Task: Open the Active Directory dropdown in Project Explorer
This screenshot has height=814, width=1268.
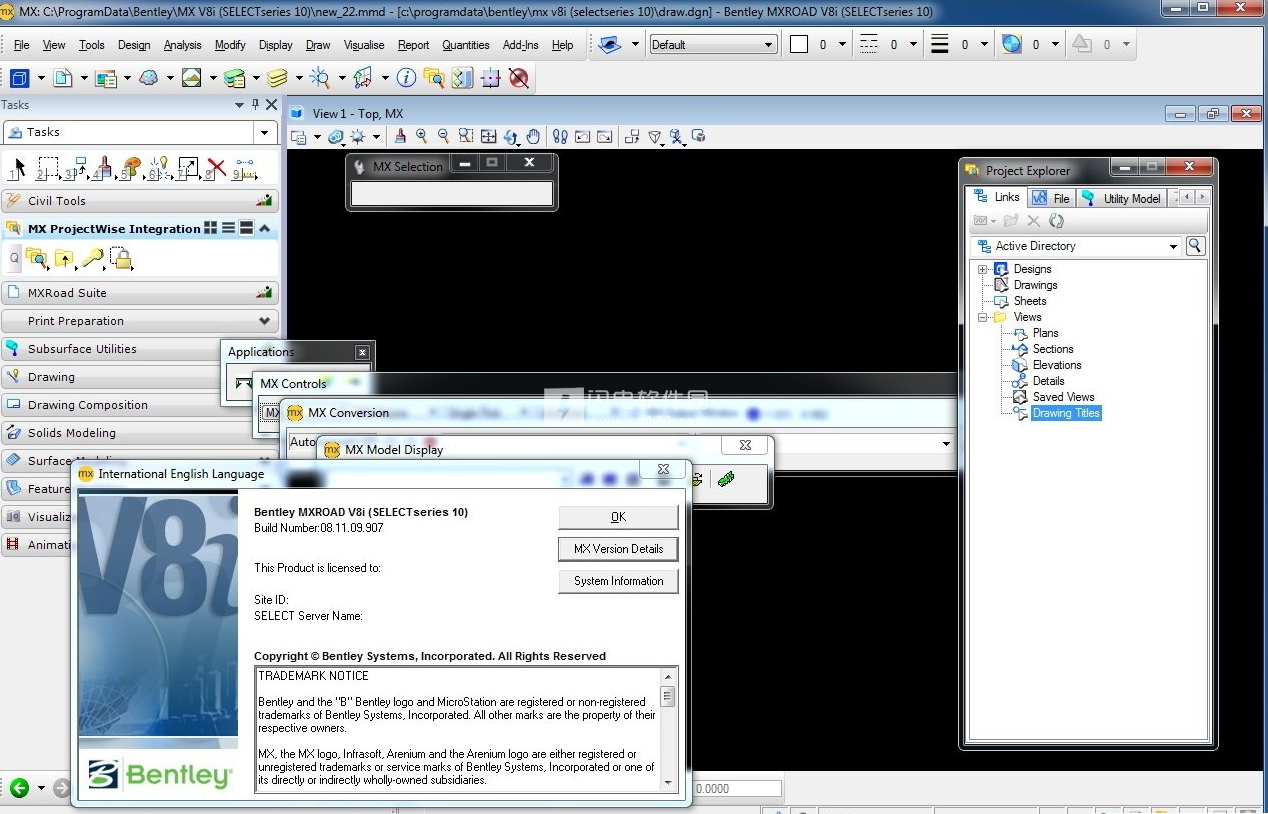Action: coord(1076,246)
